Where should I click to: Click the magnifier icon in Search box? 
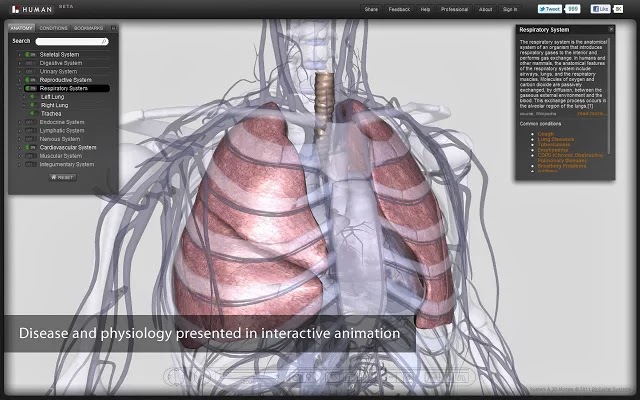tap(104, 41)
